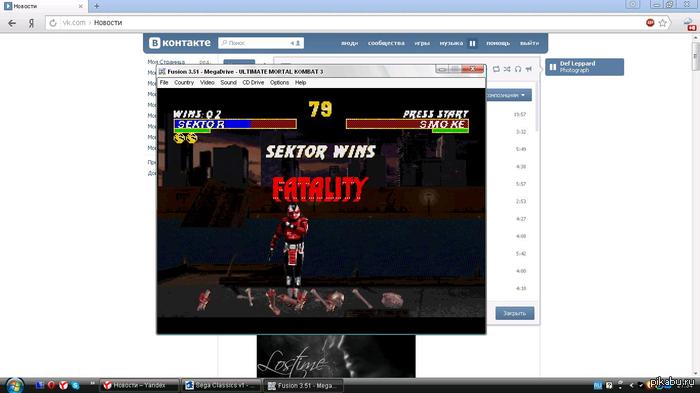The image size is (700, 393).
Task: Minimize the Fusion emulator window
Action: pos(442,69)
